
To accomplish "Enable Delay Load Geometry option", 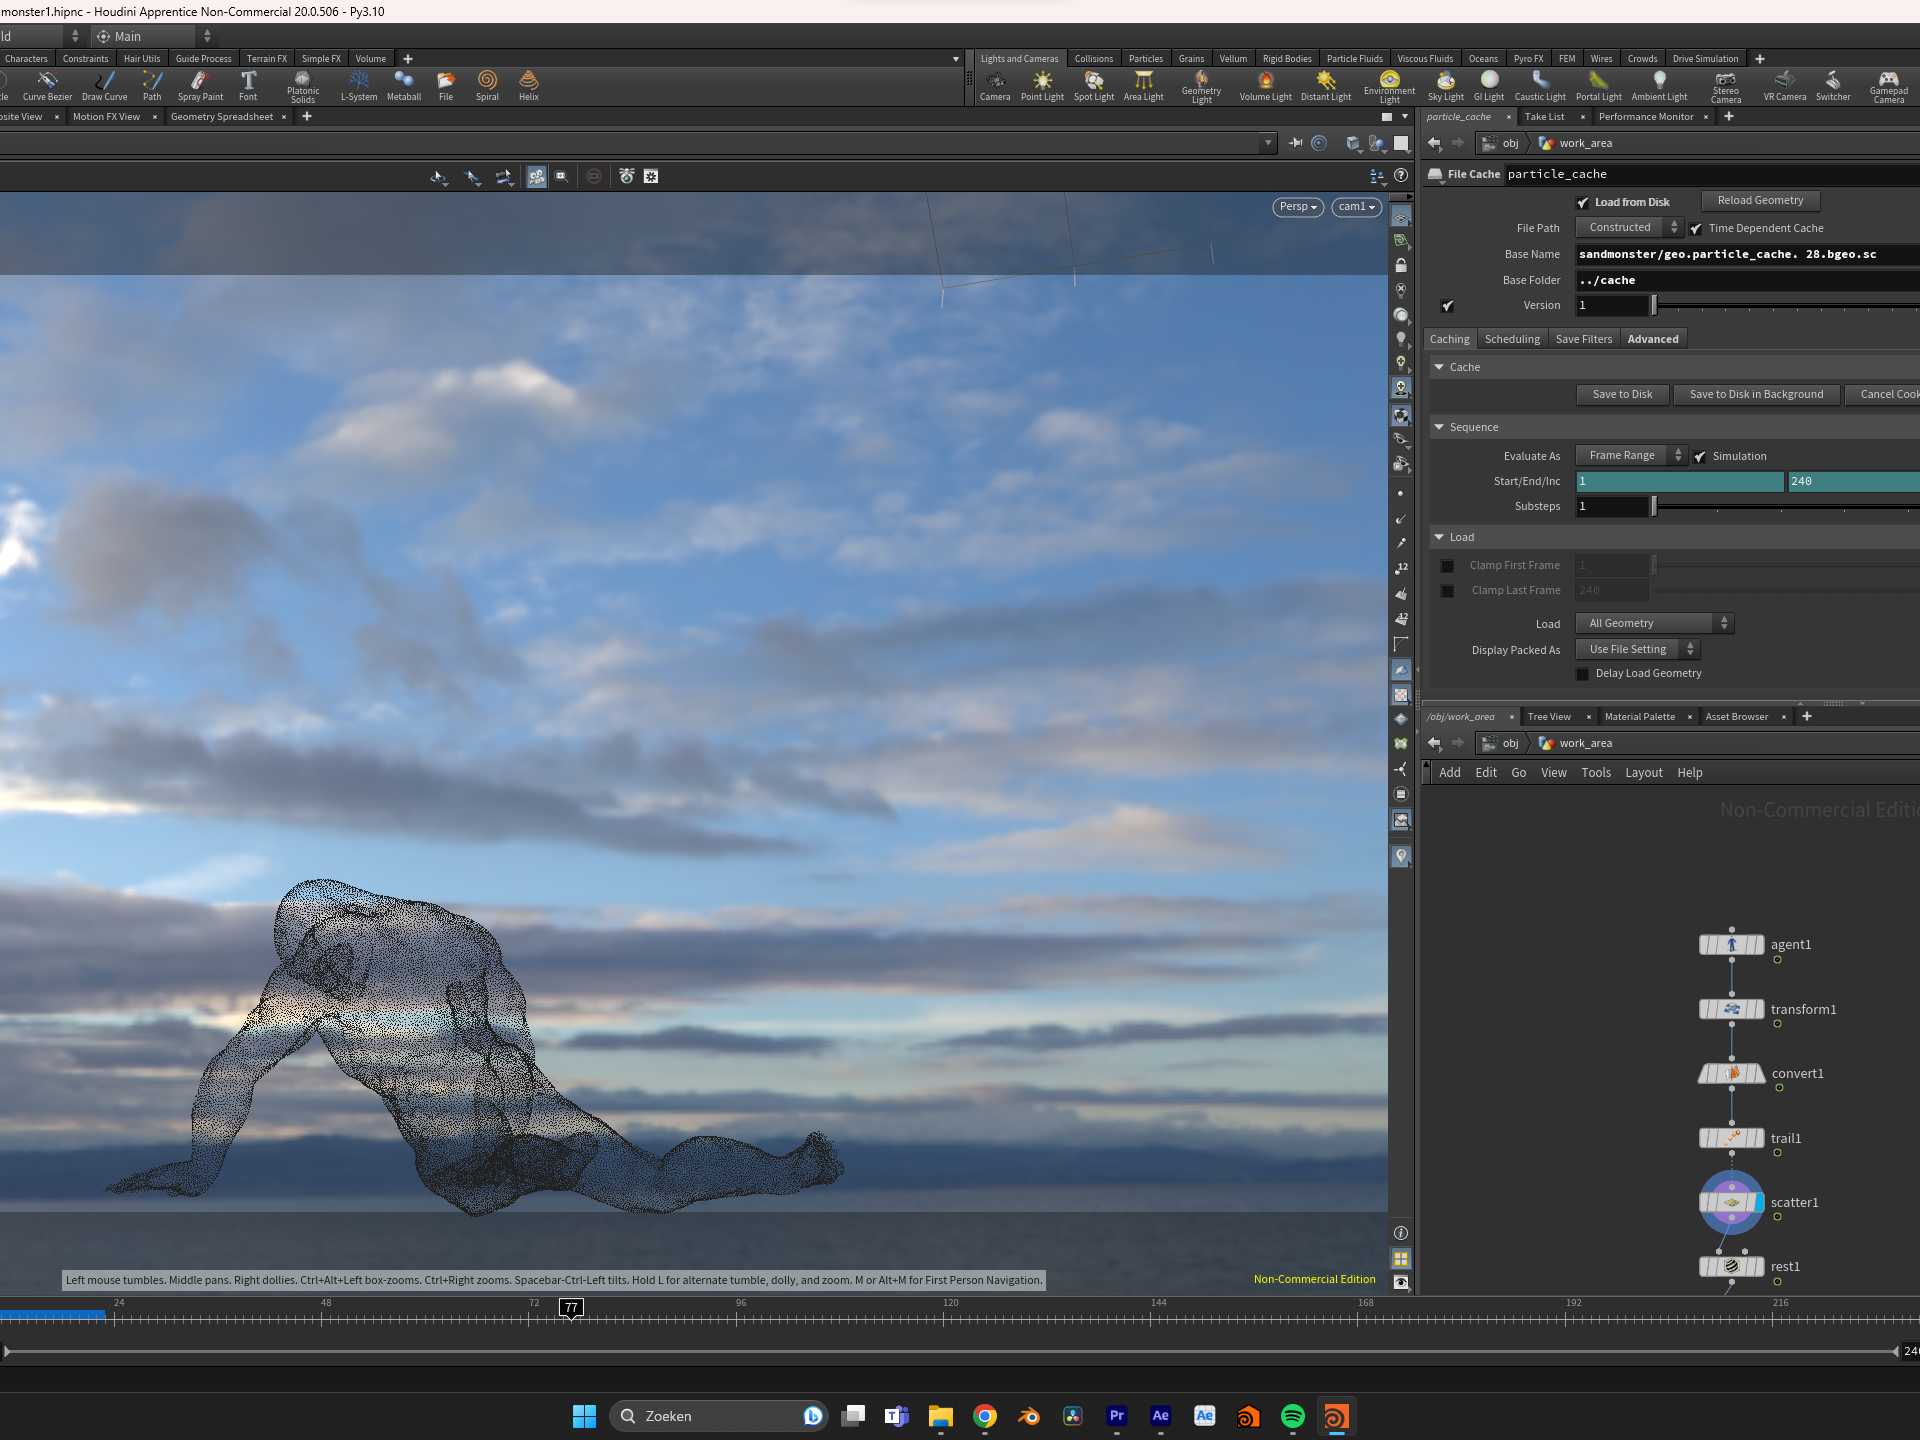I will tap(1583, 674).
